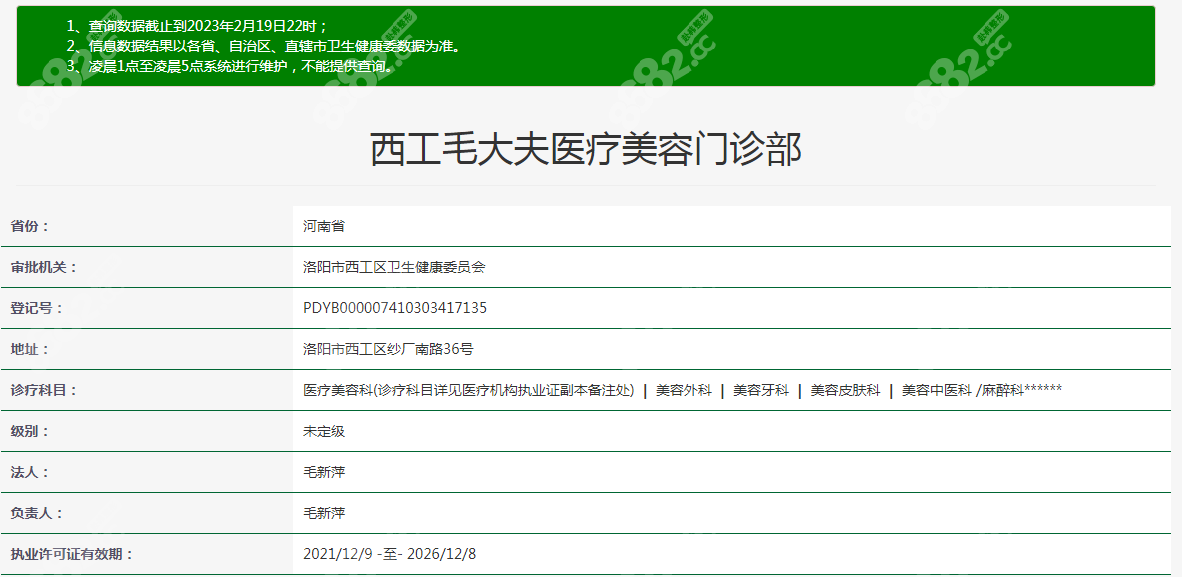
Task: Click the 诊疗科目 label
Action: pos(43,390)
